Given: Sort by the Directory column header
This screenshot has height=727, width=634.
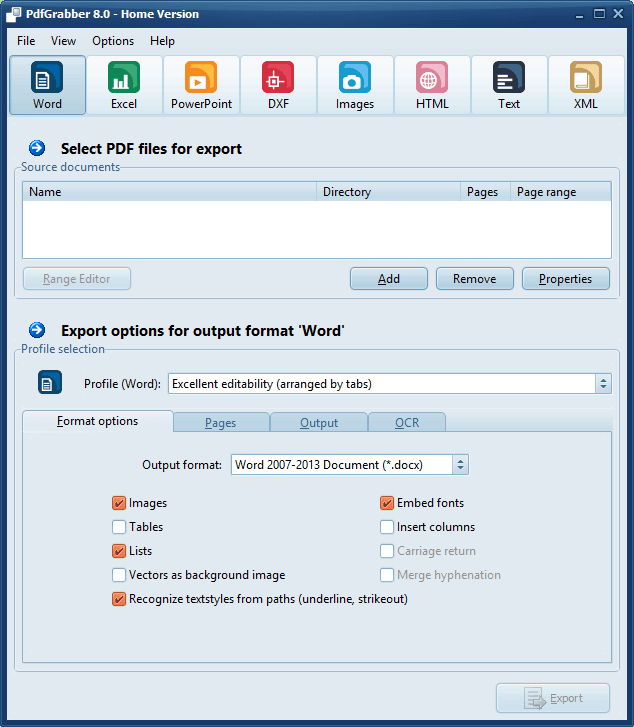Looking at the screenshot, I should point(389,191).
